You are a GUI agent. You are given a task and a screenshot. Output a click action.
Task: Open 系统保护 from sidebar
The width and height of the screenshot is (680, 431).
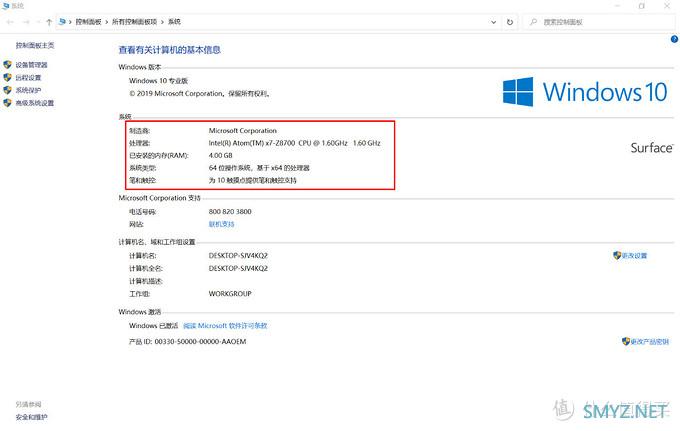28,90
